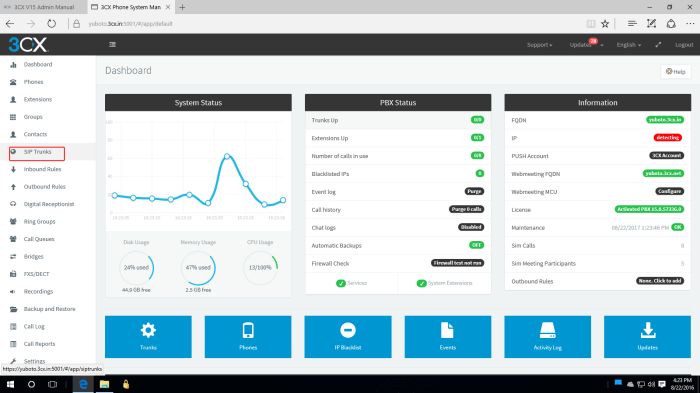700x393 pixels.
Task: Open Contacts in the sidebar
Action: [35, 134]
